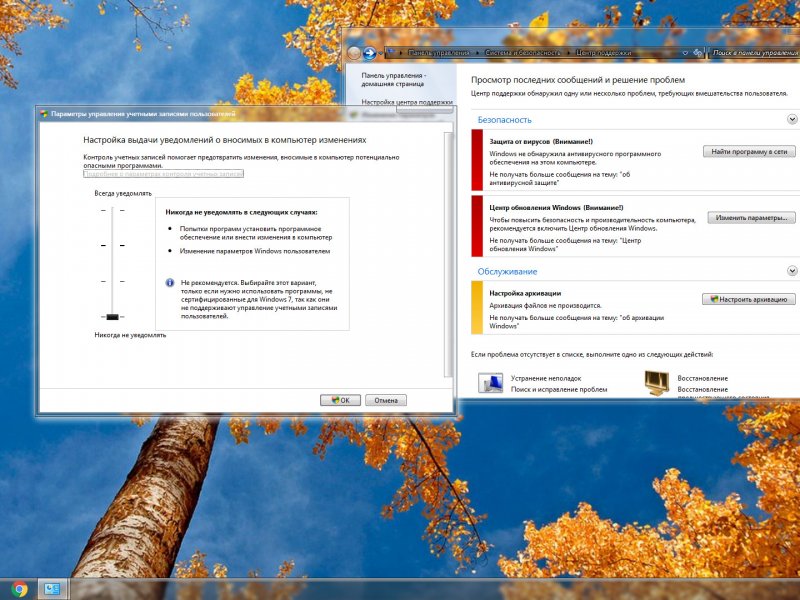The height and width of the screenshot is (600, 800).
Task: Expand the breadcrumb arrow after Панель управления
Action: click(478, 53)
